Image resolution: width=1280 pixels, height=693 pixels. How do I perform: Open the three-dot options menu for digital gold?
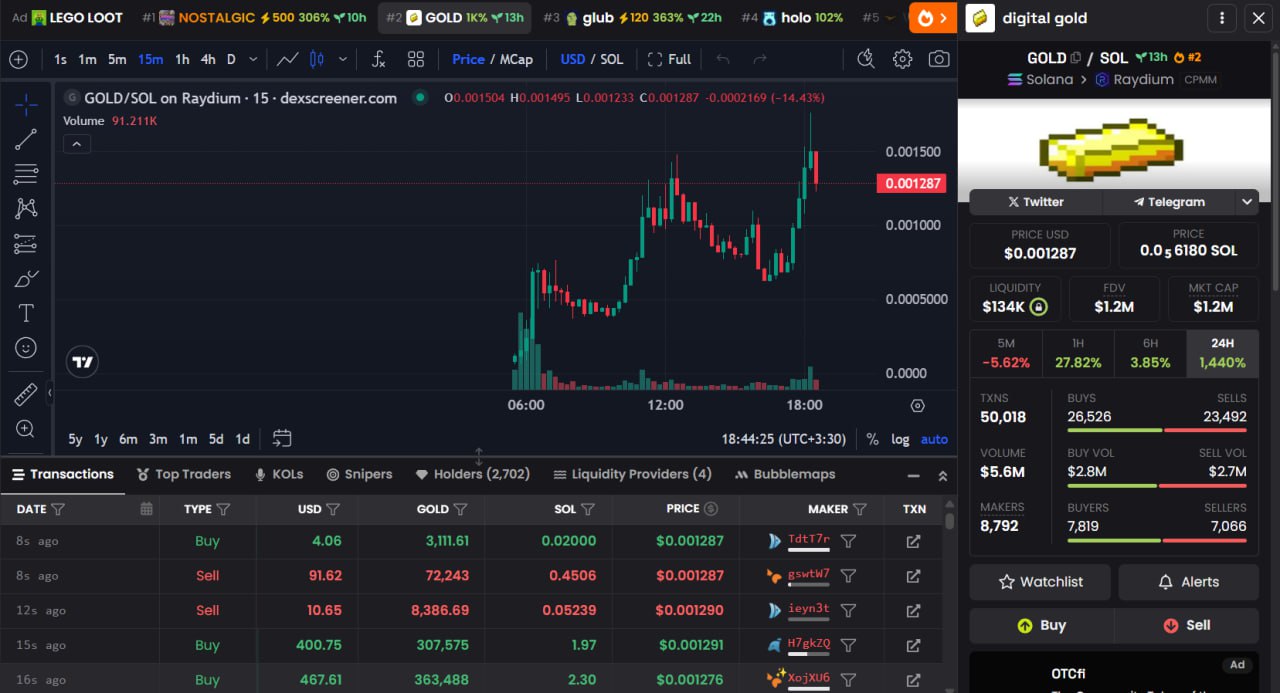[x=1221, y=18]
